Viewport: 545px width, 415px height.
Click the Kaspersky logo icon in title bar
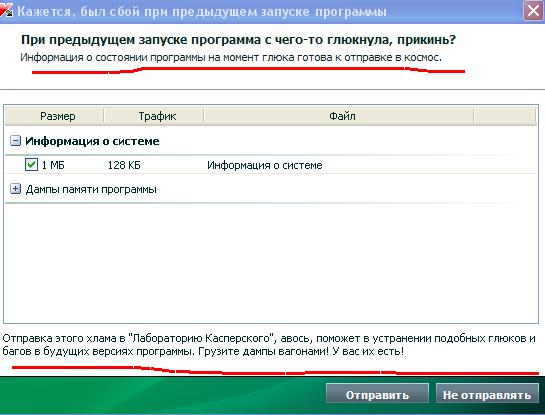point(6,9)
